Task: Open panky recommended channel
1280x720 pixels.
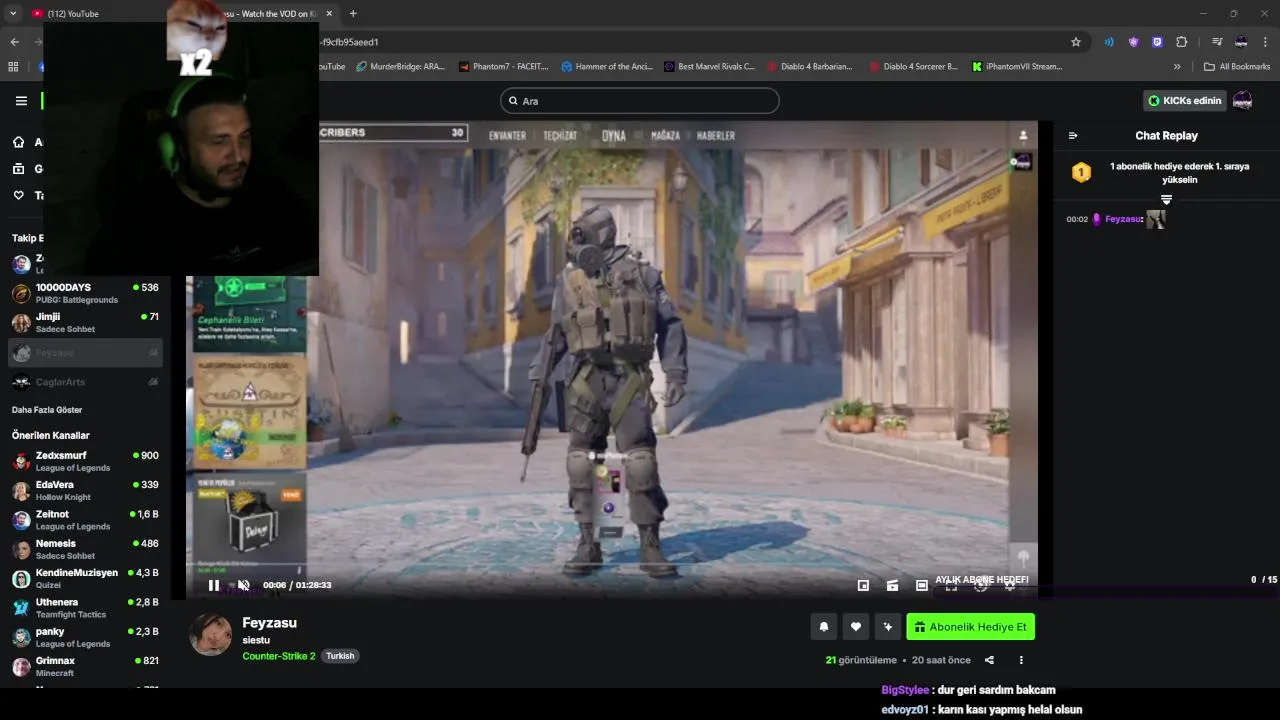Action: point(86,637)
